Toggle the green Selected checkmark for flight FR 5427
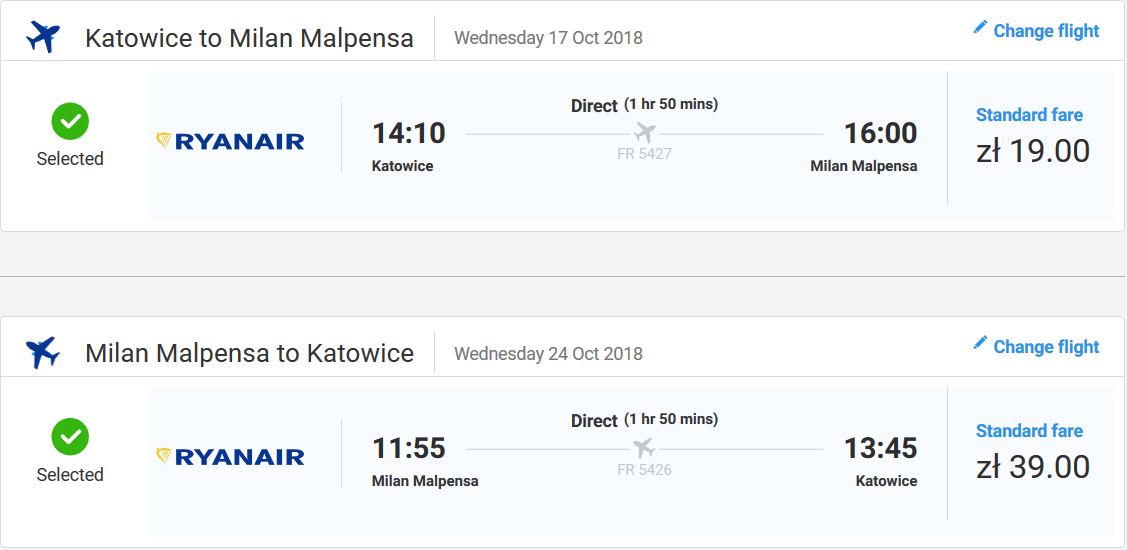Viewport: 1127px width, 550px height. click(70, 122)
